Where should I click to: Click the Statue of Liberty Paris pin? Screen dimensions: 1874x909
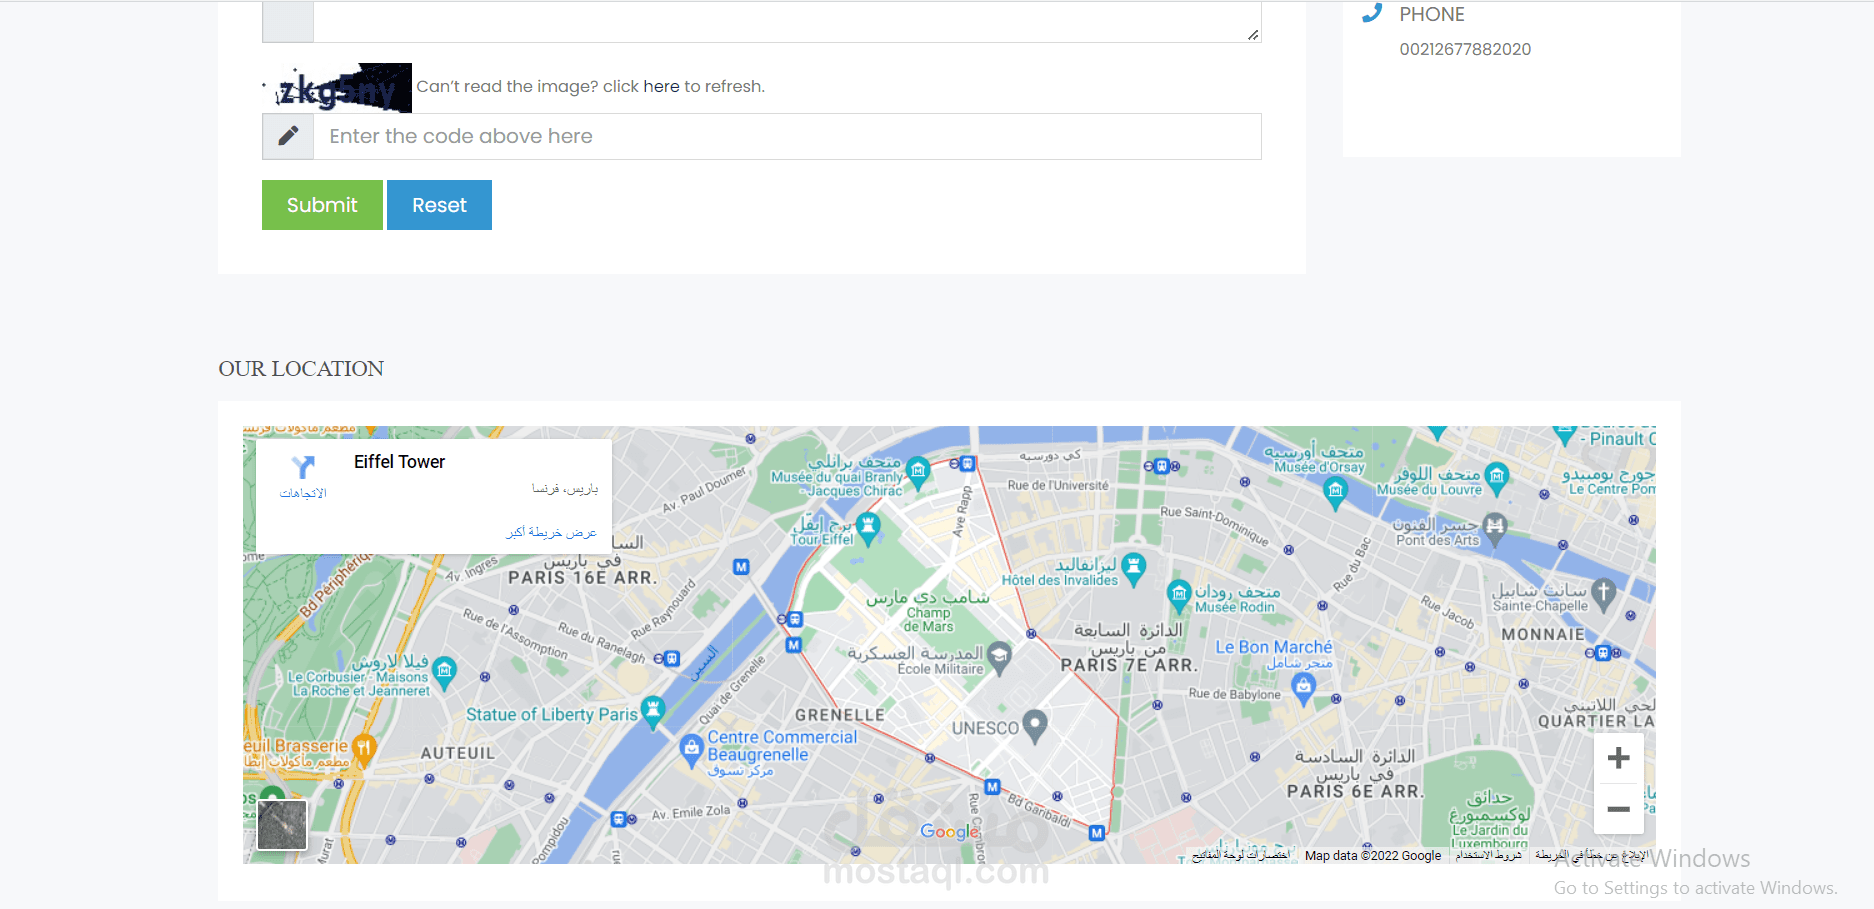pyautogui.click(x=653, y=711)
